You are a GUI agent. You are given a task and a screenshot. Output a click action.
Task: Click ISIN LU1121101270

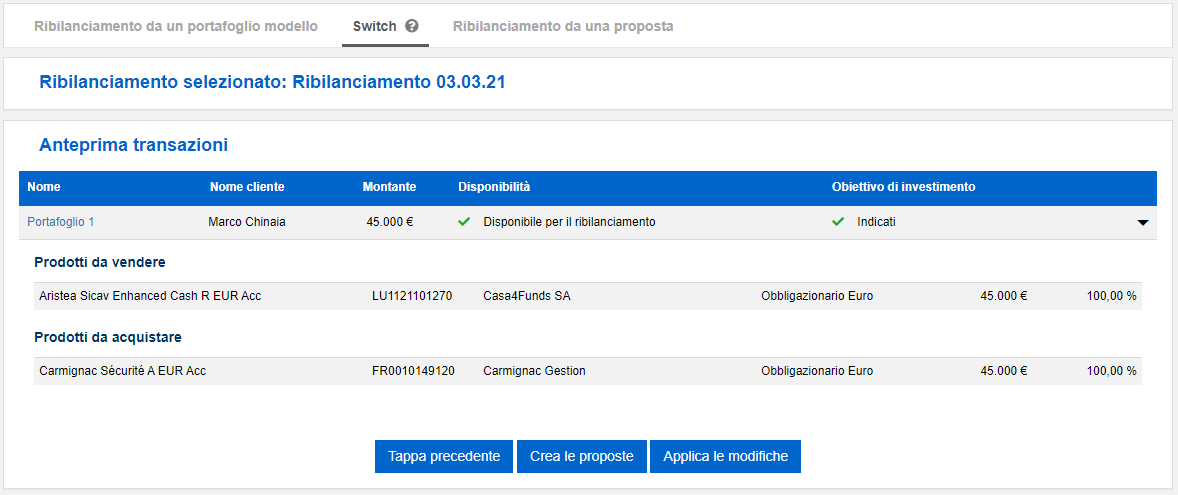(x=412, y=296)
